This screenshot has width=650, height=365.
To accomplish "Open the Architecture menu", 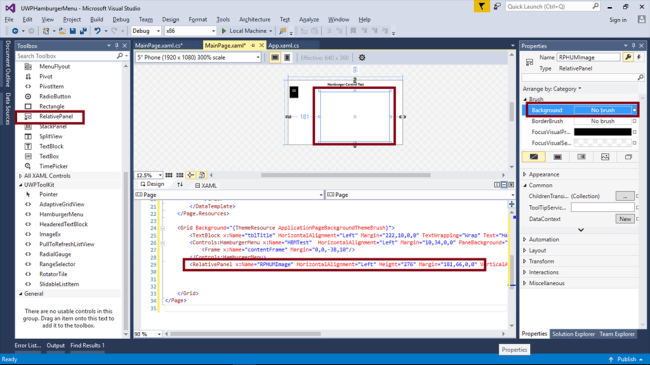I will click(255, 19).
